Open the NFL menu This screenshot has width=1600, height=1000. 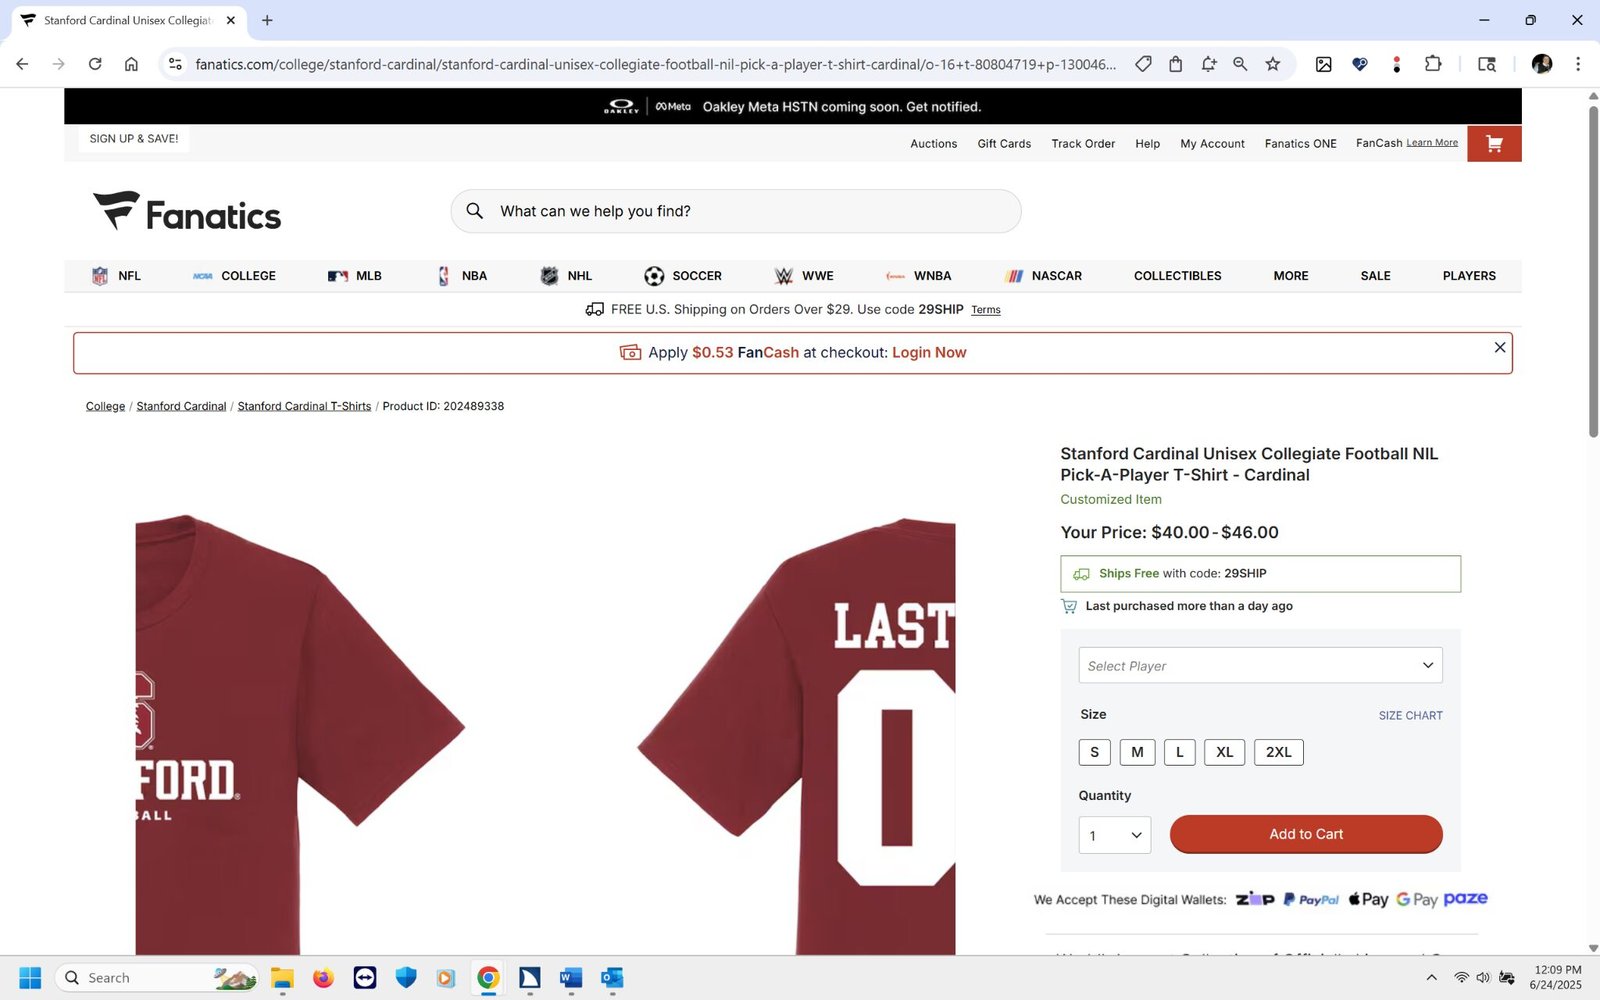point(116,276)
